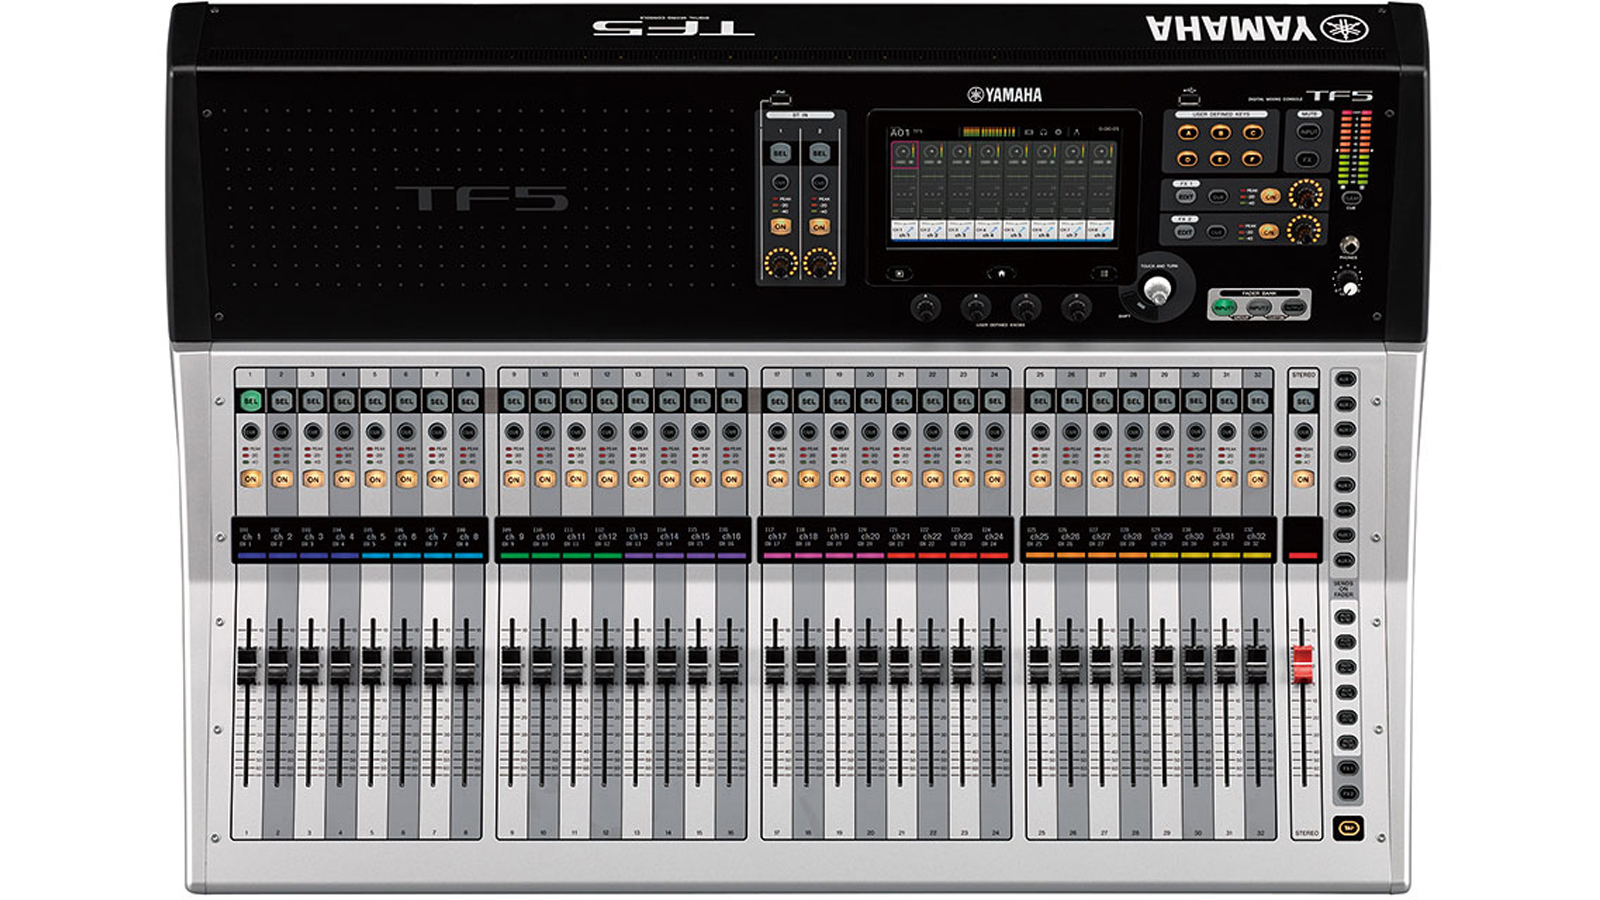
Task: Click the ST IN 1 level knob
Action: (780, 264)
